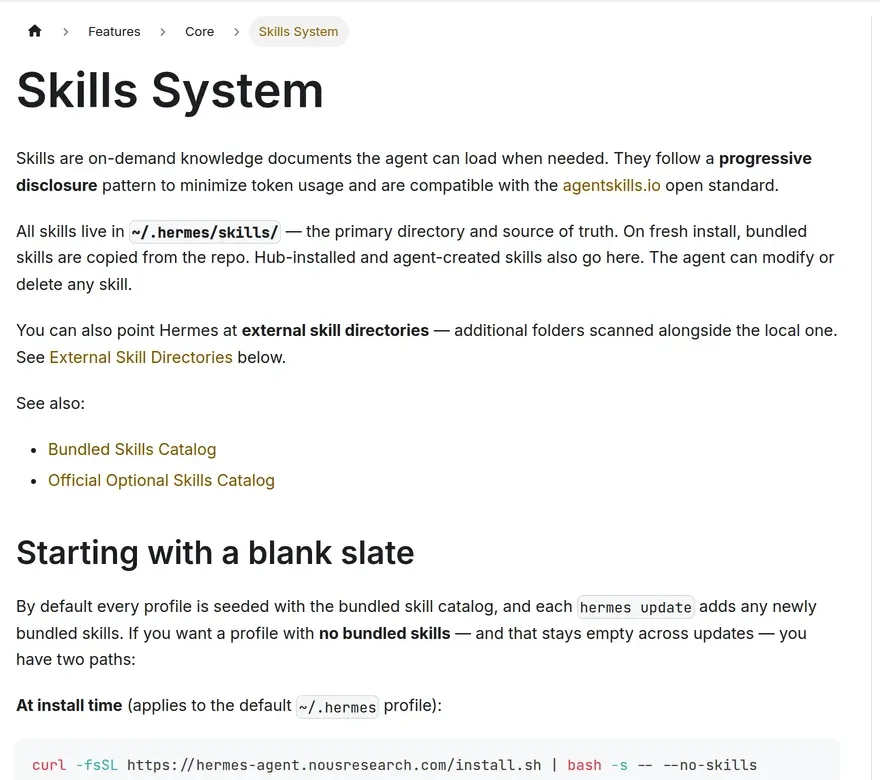The width and height of the screenshot is (880, 780).
Task: Click the ~/.hermes inline code
Action: tap(337, 706)
